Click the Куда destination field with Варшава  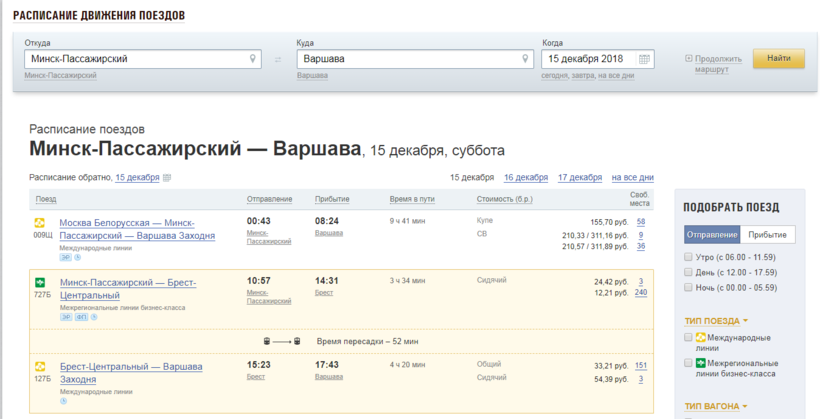tap(408, 59)
